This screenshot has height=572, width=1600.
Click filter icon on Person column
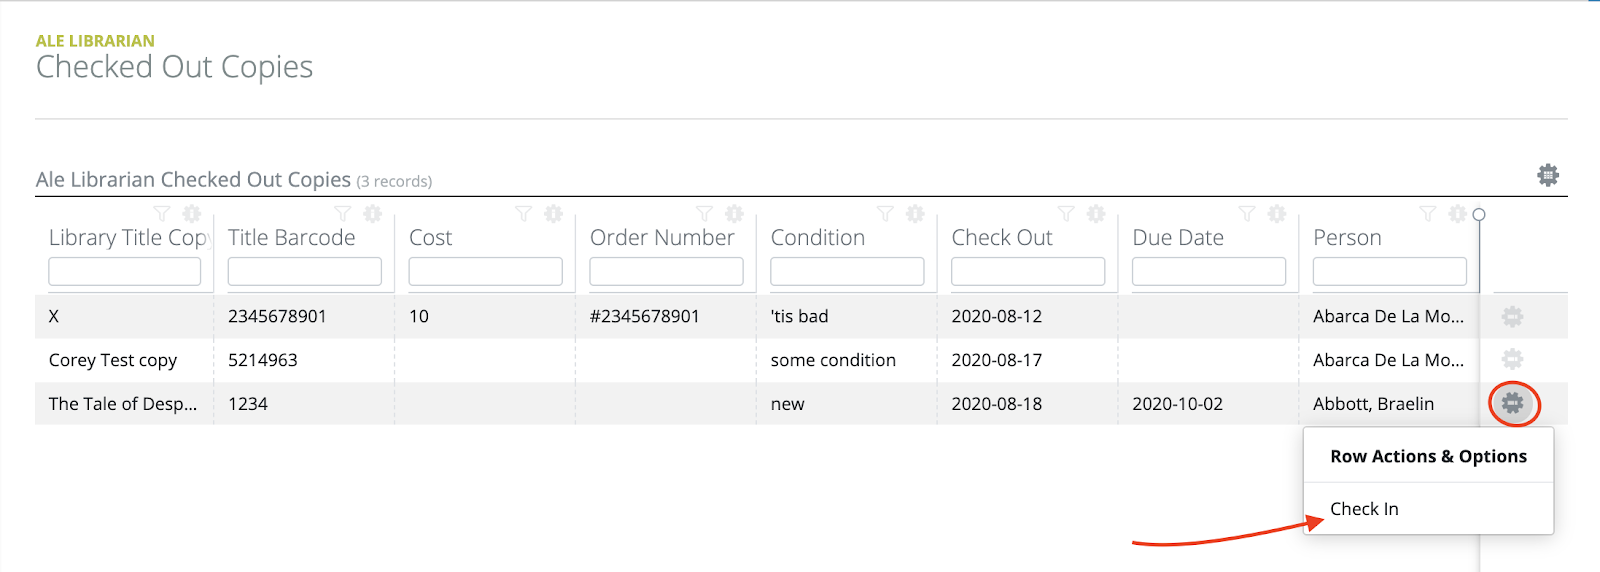click(x=1428, y=214)
